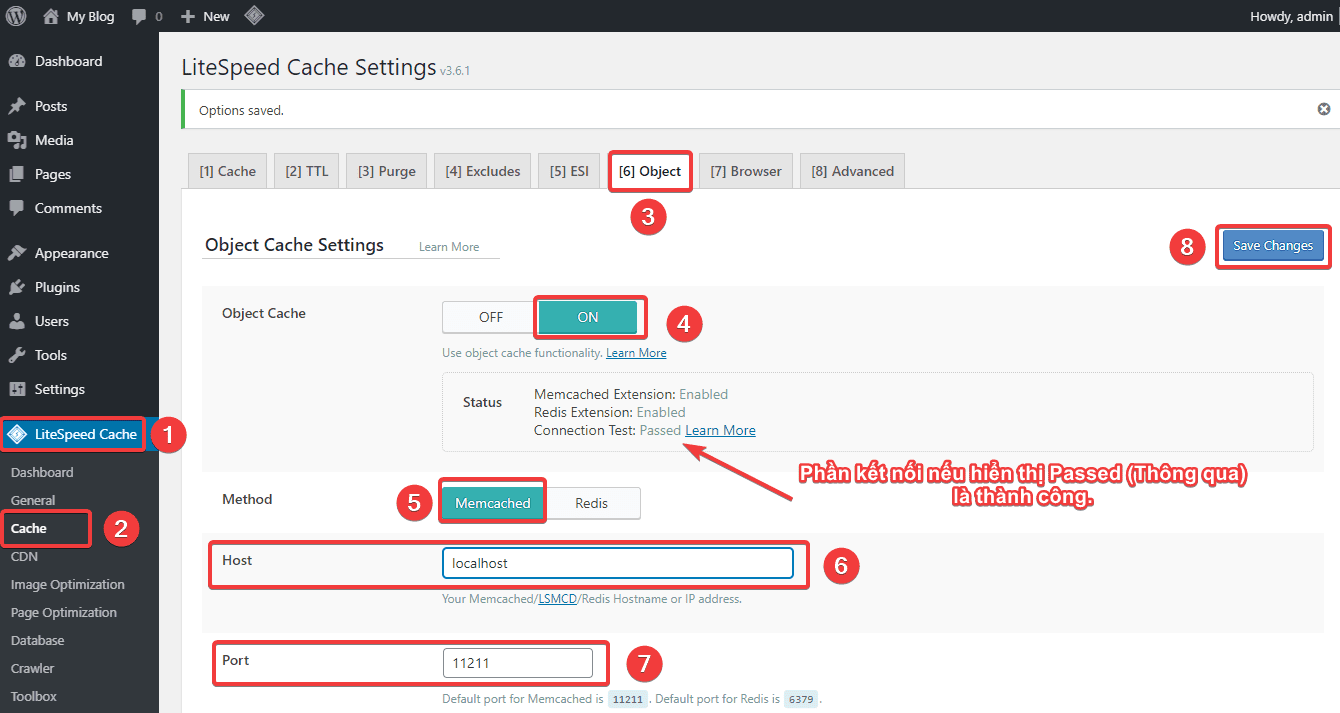Dismiss the Options saved notice
This screenshot has width=1340, height=713.
coord(1323,109)
